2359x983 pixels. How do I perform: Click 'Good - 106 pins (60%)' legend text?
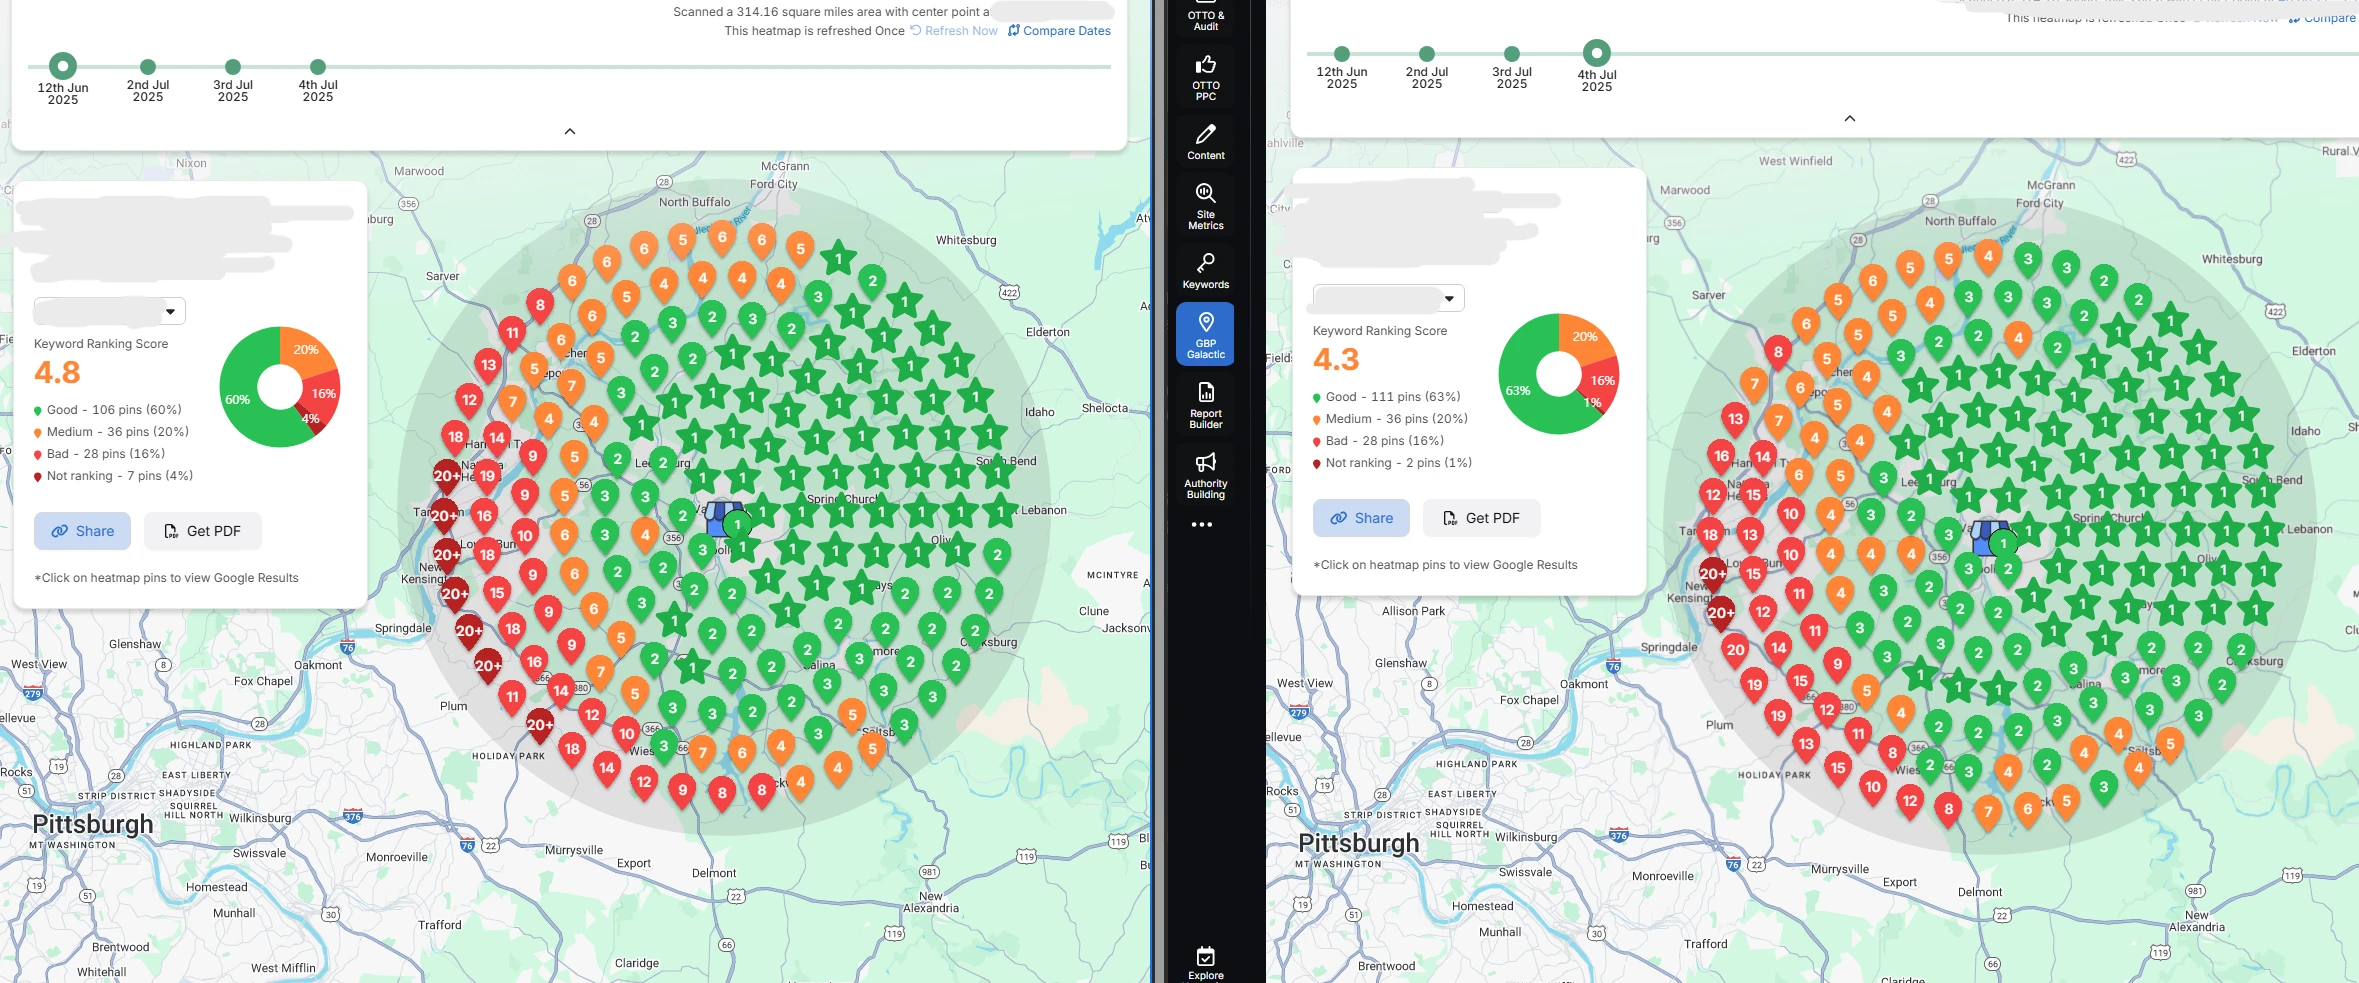coord(114,410)
